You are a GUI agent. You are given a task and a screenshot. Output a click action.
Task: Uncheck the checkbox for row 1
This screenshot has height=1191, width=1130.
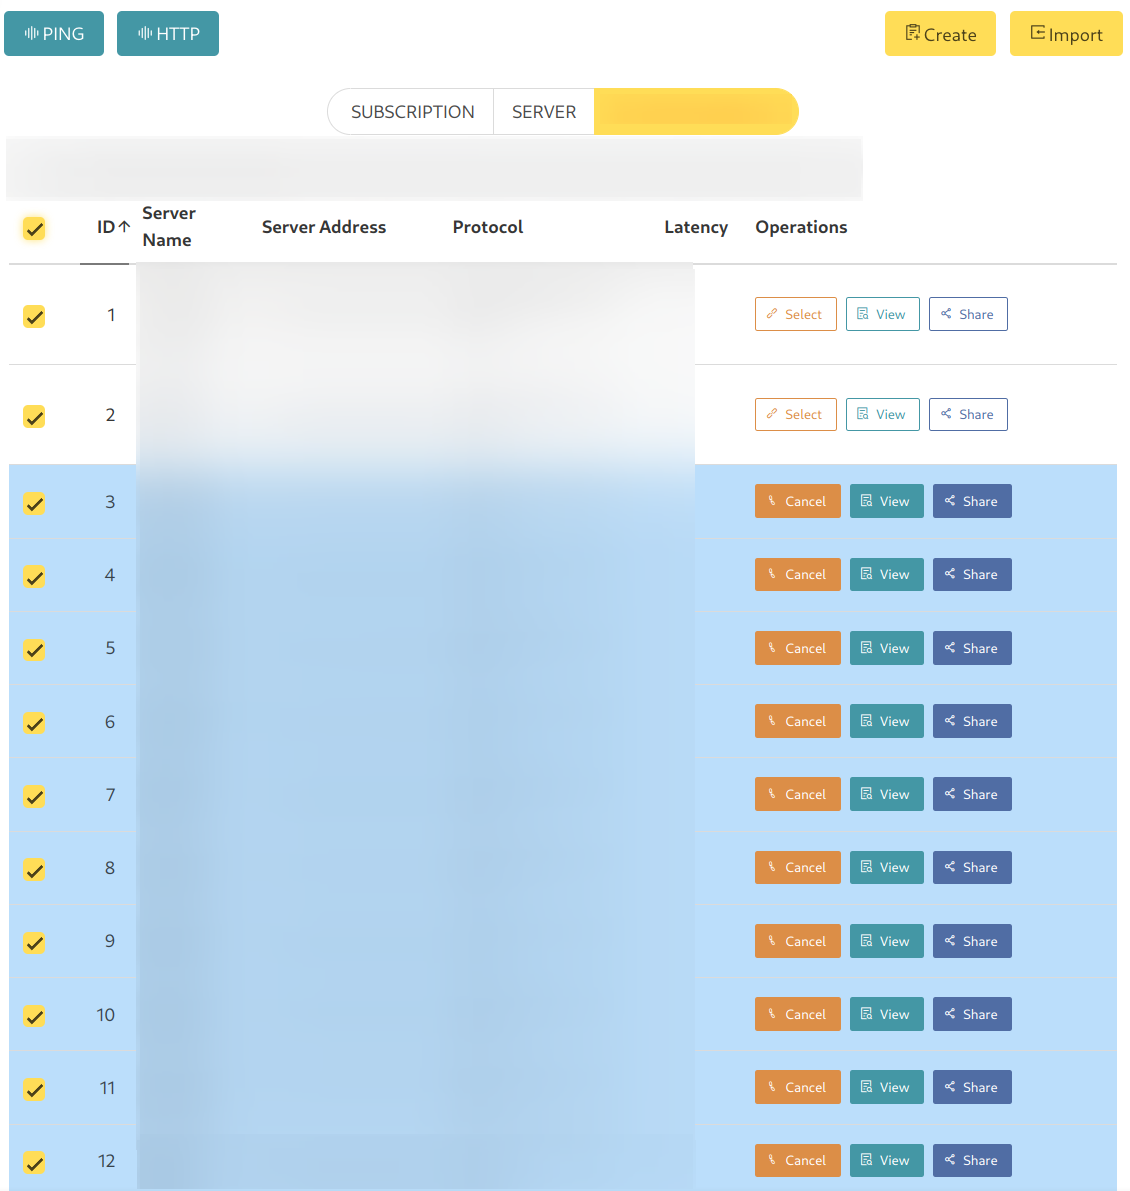[x=34, y=316]
